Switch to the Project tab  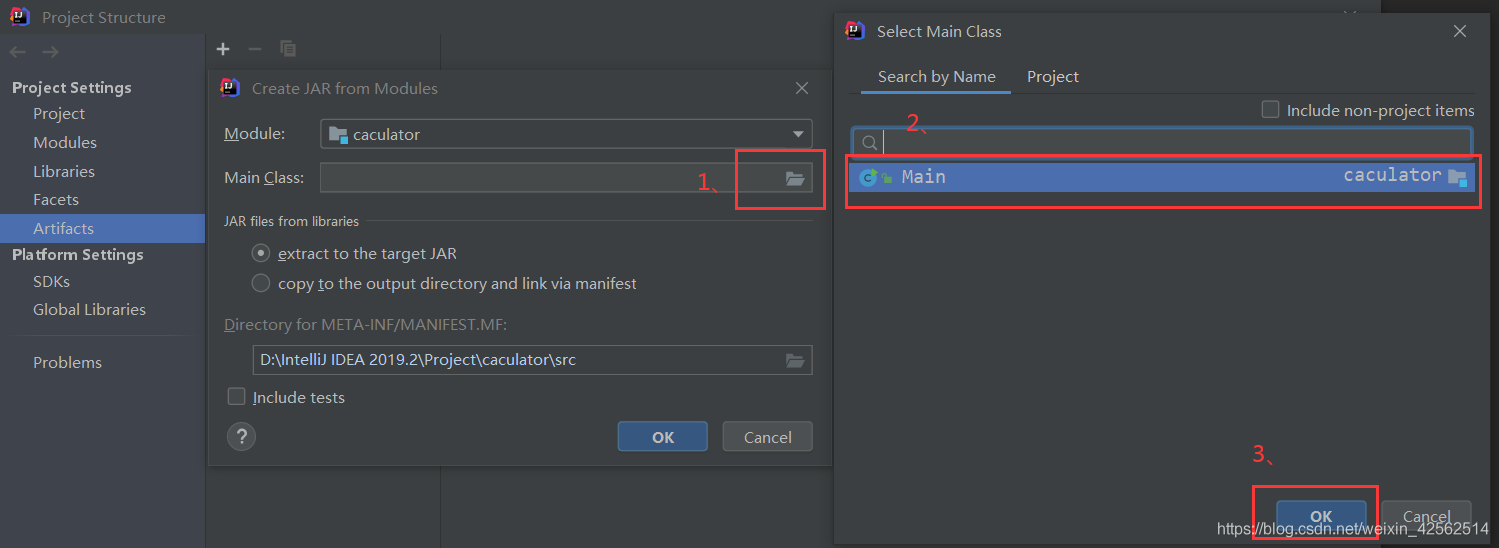1053,77
